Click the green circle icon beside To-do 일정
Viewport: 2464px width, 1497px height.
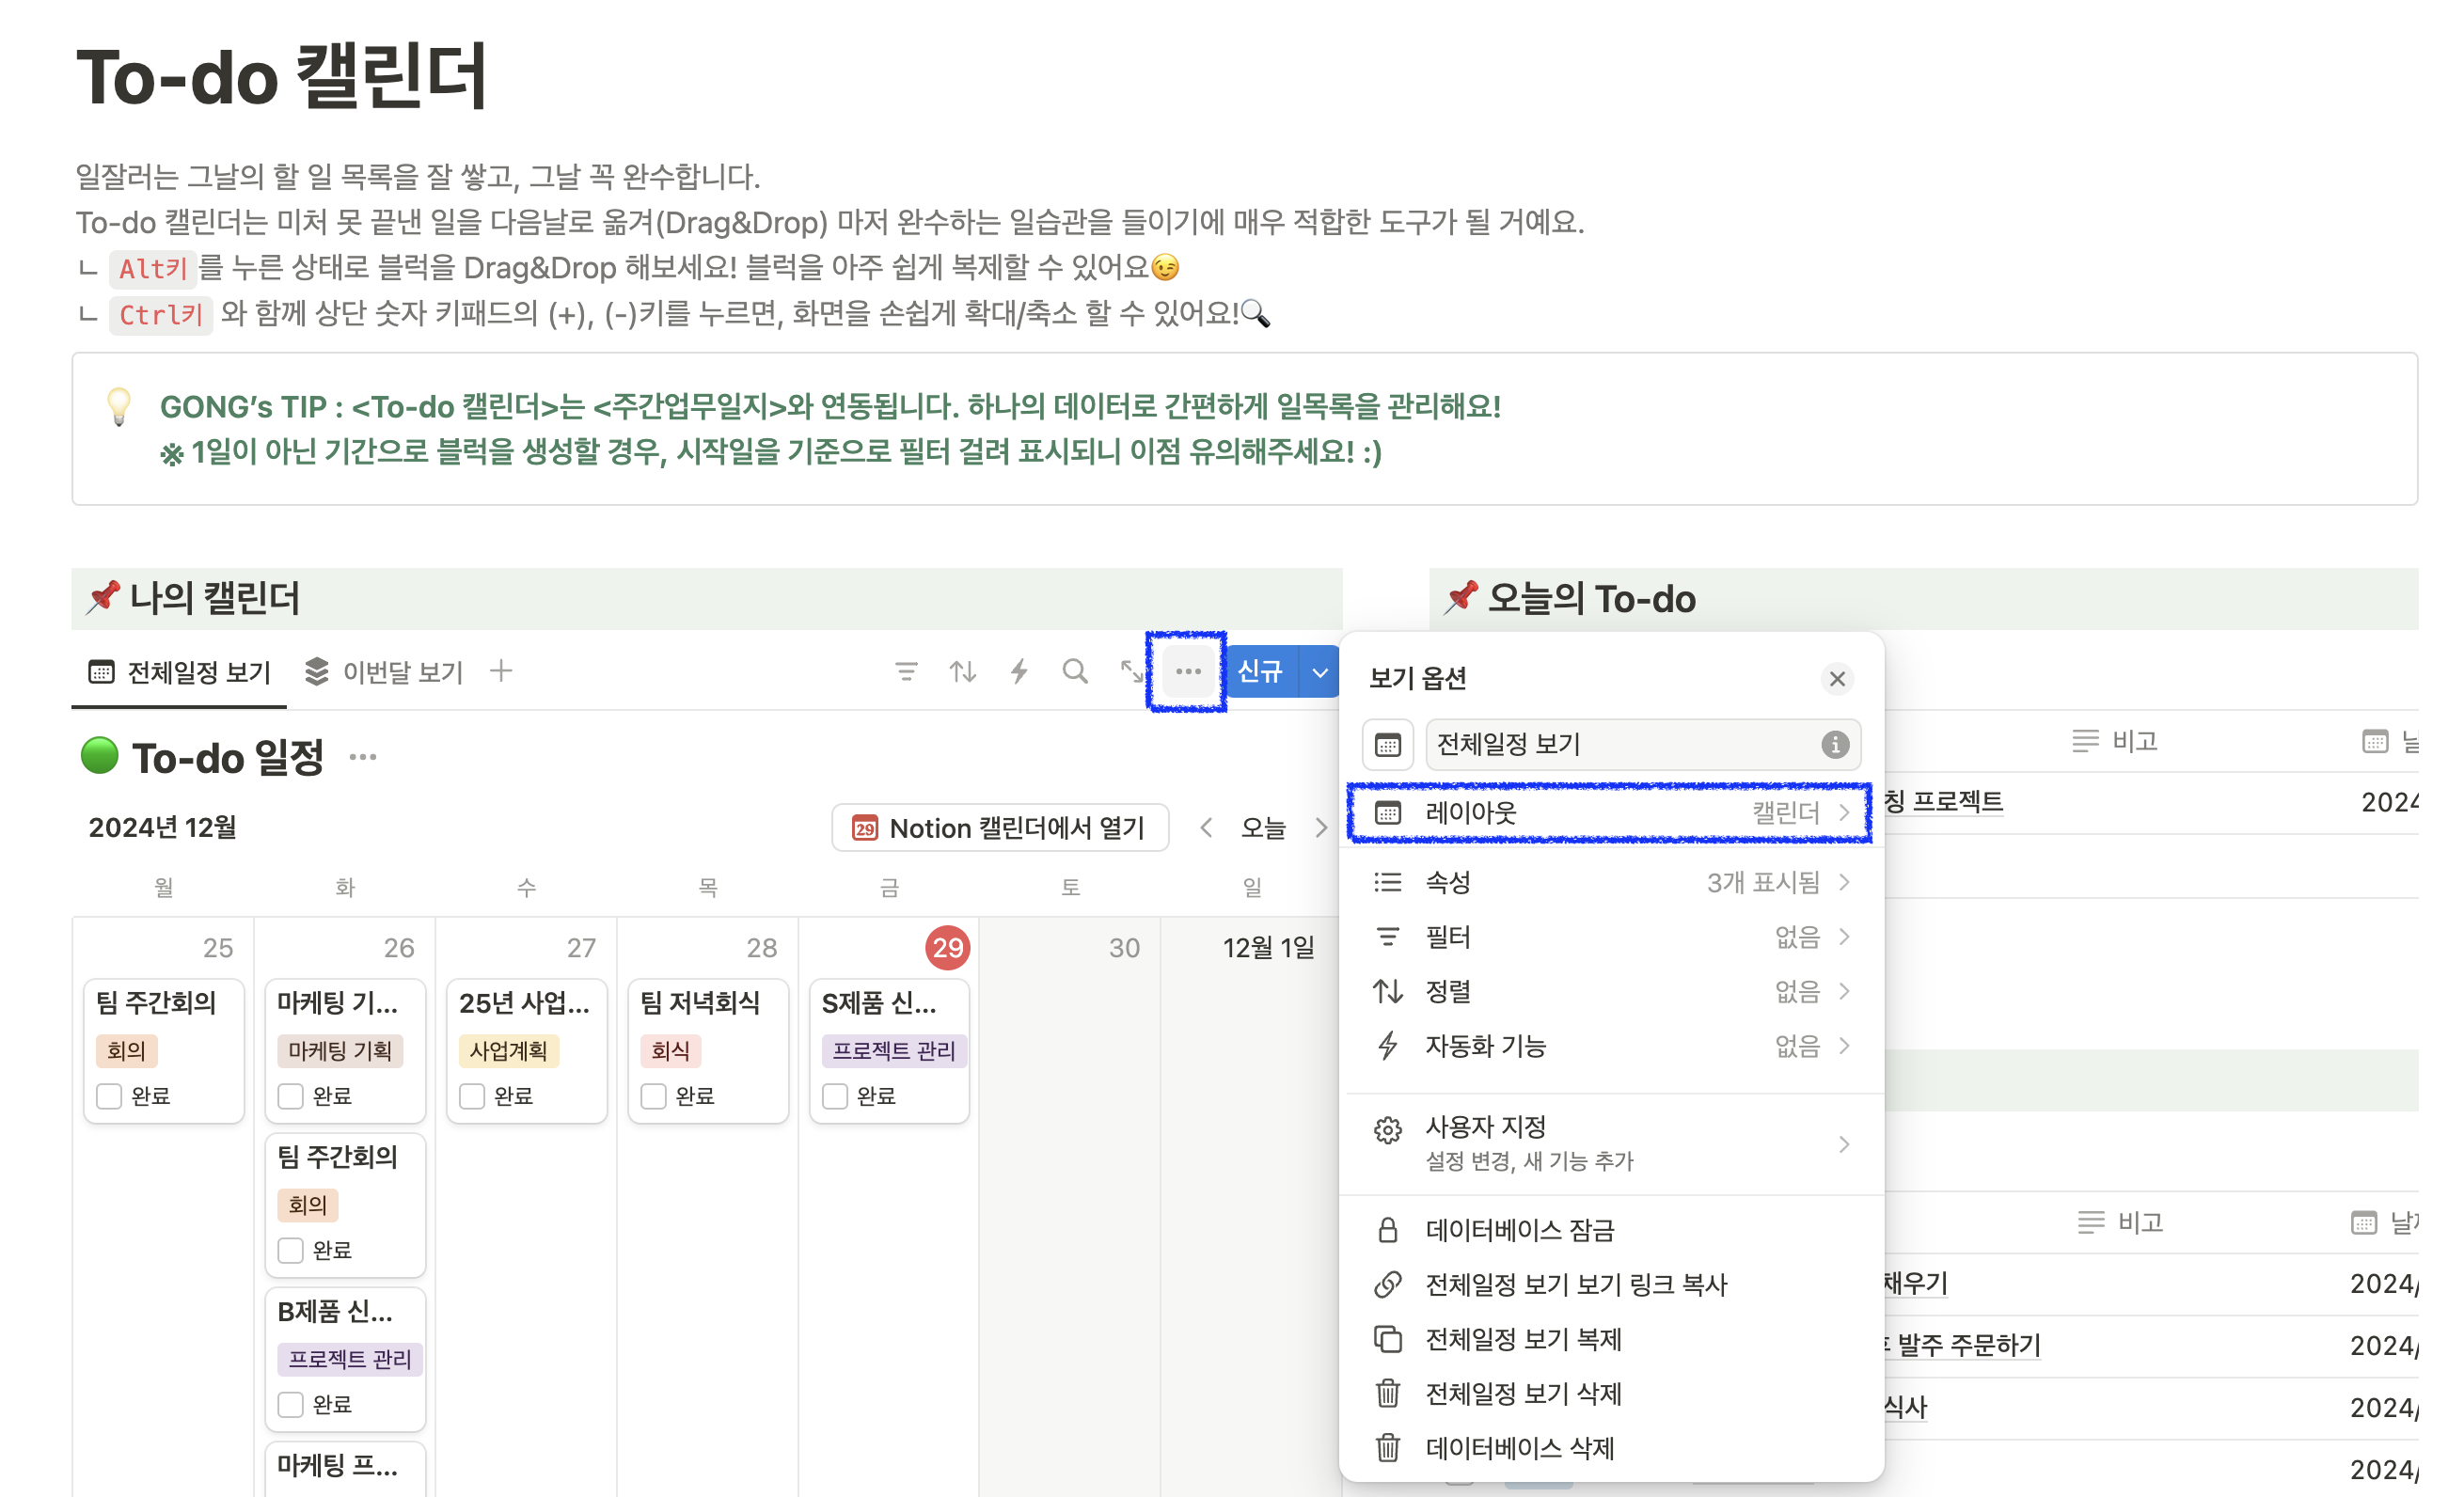[99, 757]
